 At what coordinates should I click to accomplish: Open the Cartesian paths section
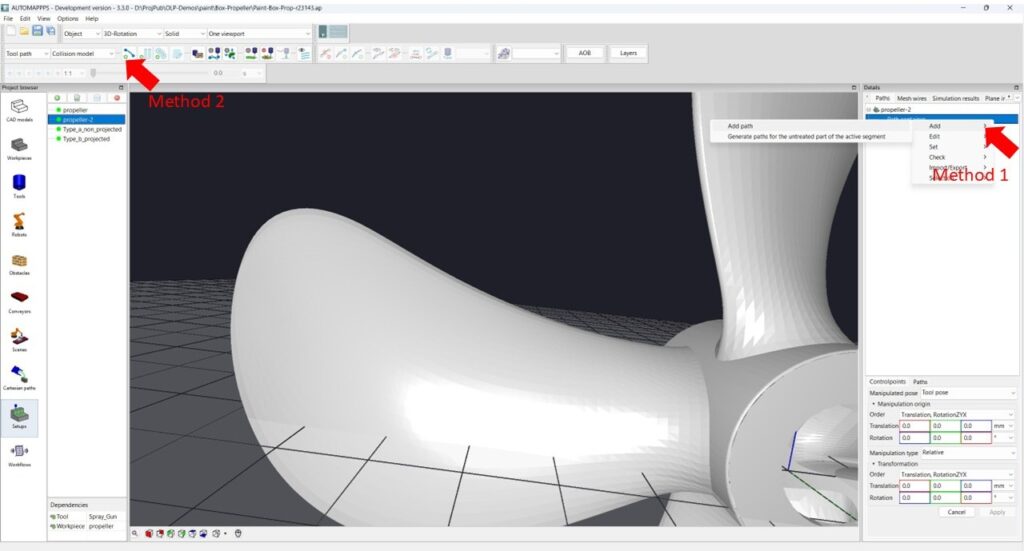(x=20, y=379)
